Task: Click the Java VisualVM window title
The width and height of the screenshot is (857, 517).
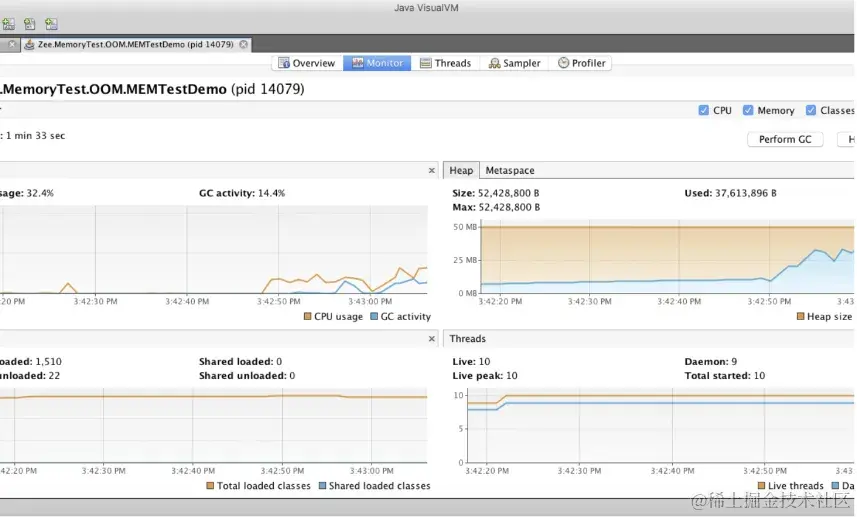Action: pos(426,8)
